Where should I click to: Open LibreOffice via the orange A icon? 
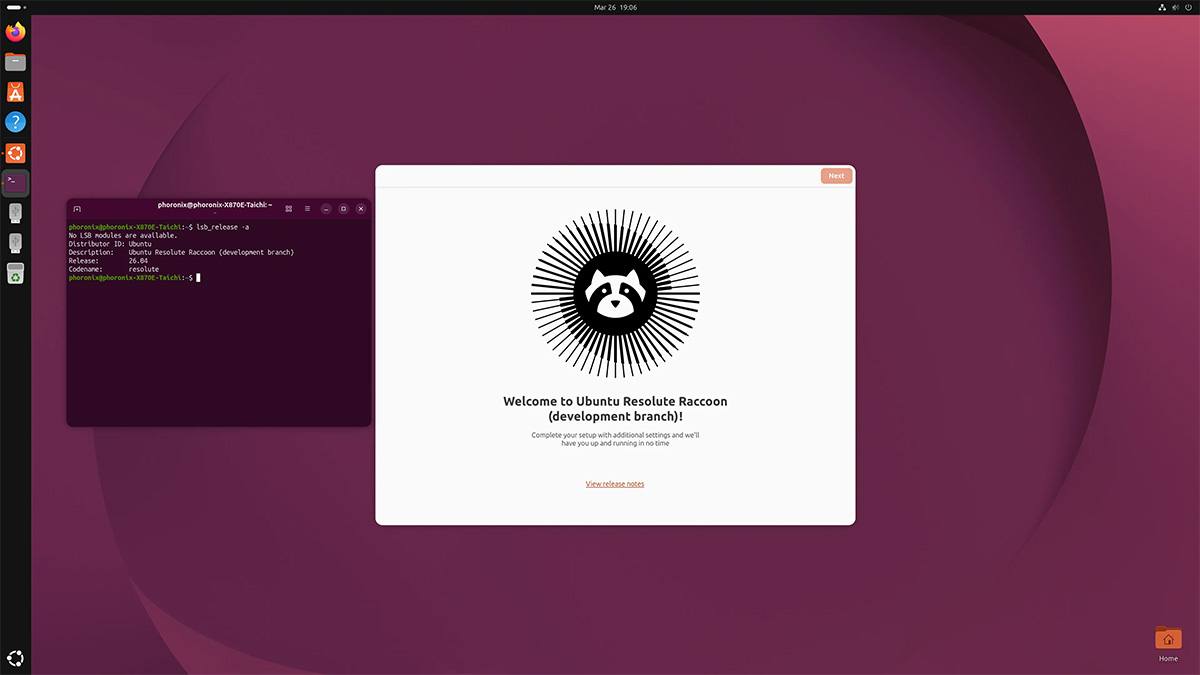point(15,91)
